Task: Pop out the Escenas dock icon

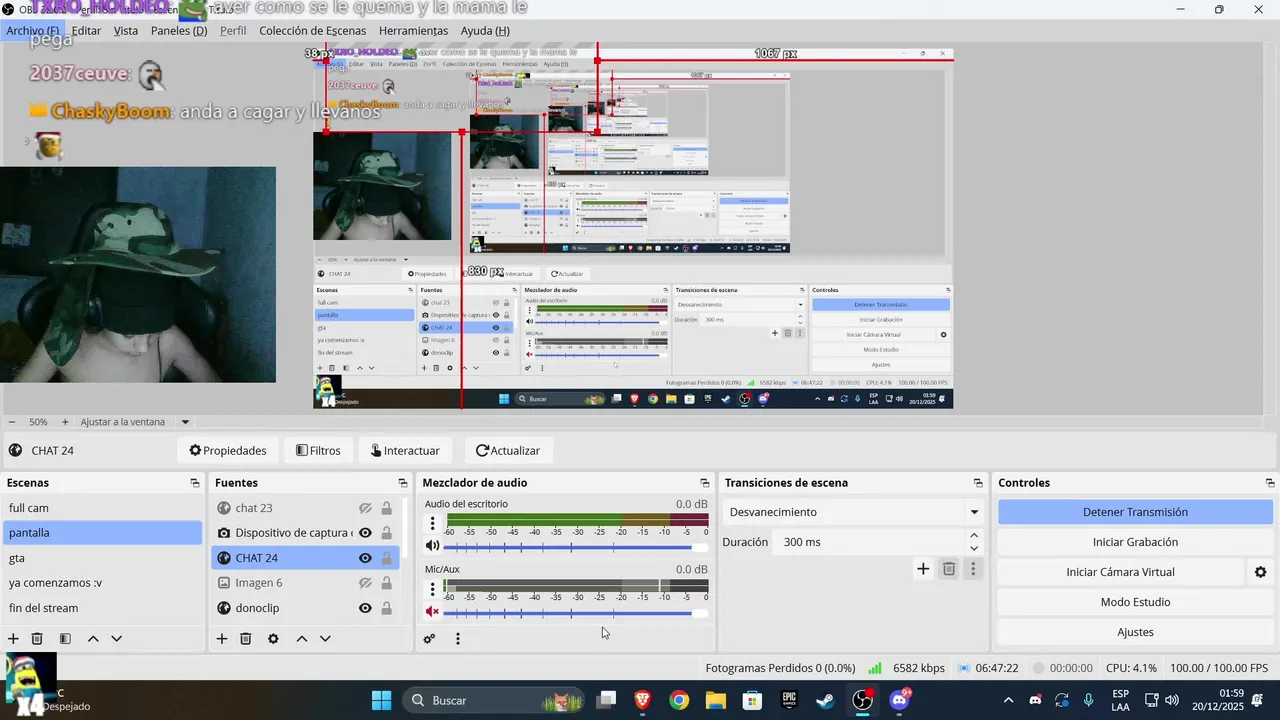Action: coord(195,483)
